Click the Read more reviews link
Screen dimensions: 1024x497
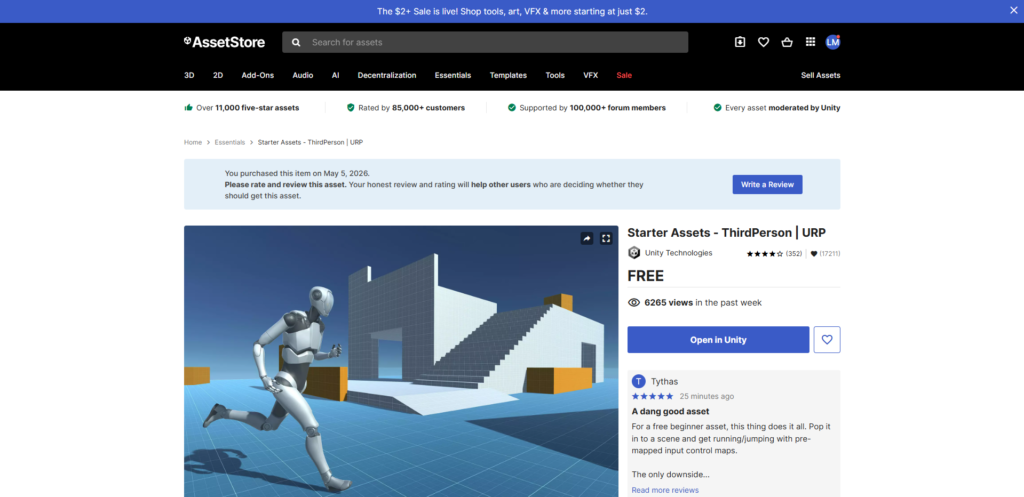665,490
